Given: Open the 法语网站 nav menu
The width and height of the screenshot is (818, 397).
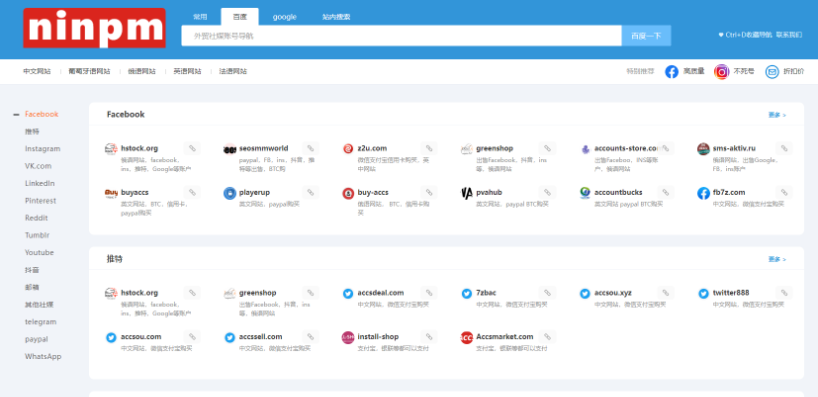Looking at the screenshot, I should click(233, 71).
